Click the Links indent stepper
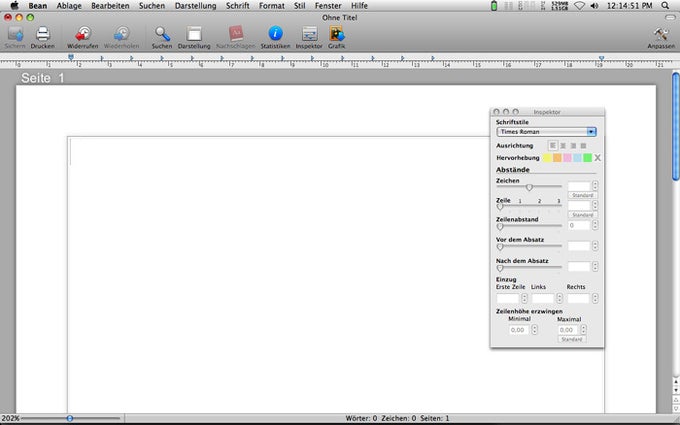The image size is (680, 425). [x=559, y=298]
